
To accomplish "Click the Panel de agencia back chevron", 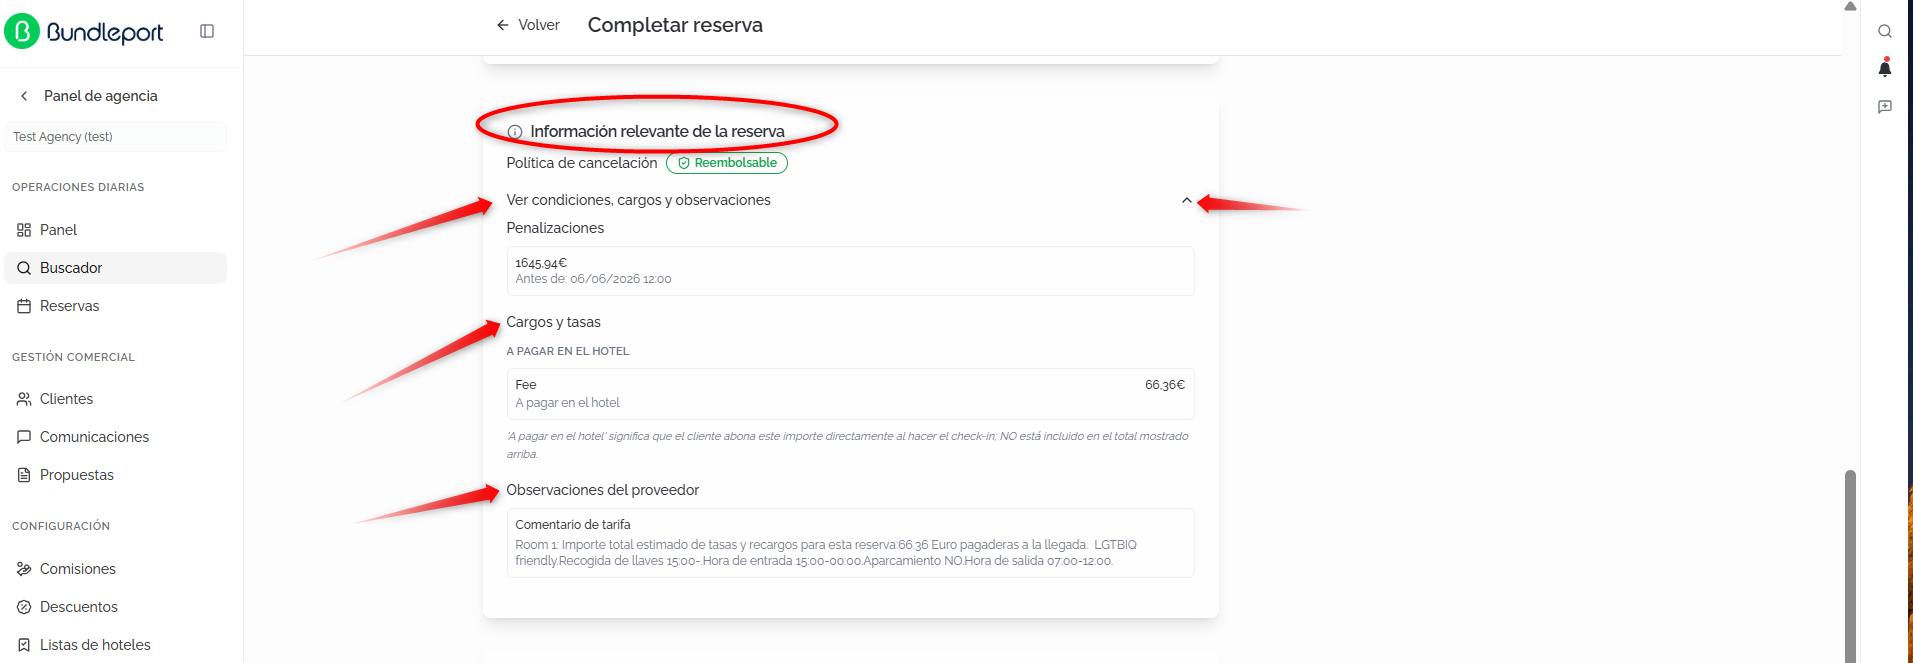I will point(24,96).
